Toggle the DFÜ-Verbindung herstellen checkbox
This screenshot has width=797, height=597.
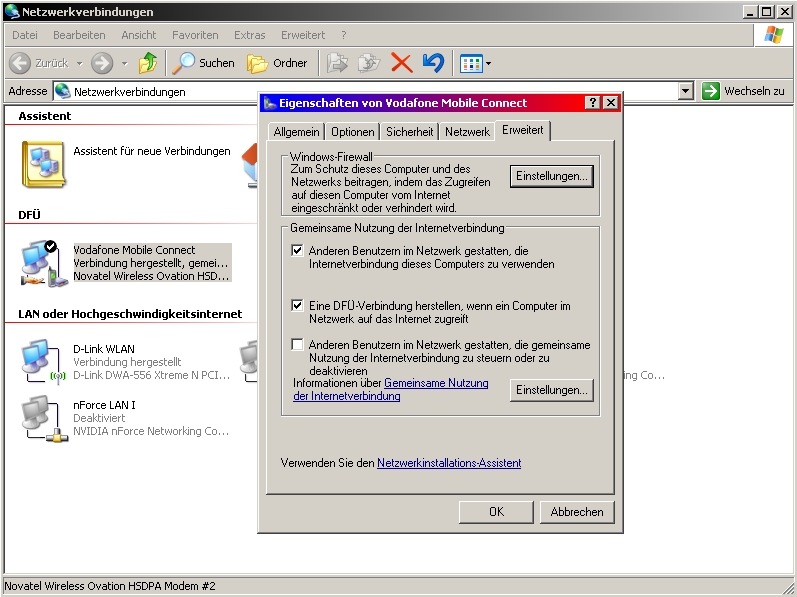click(x=297, y=305)
